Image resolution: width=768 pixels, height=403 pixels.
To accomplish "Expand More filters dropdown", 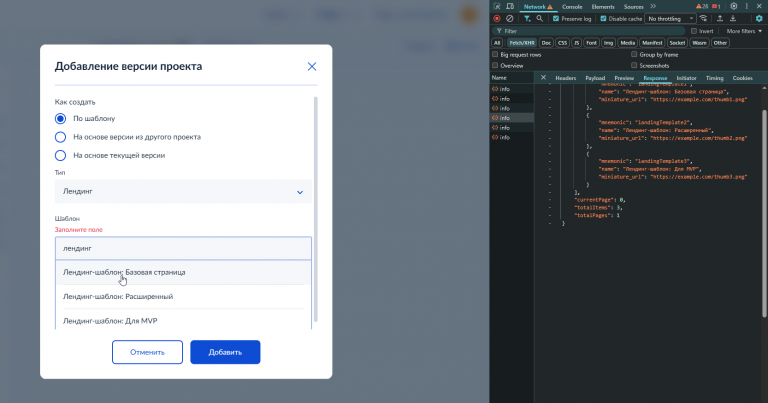I will click(x=744, y=31).
